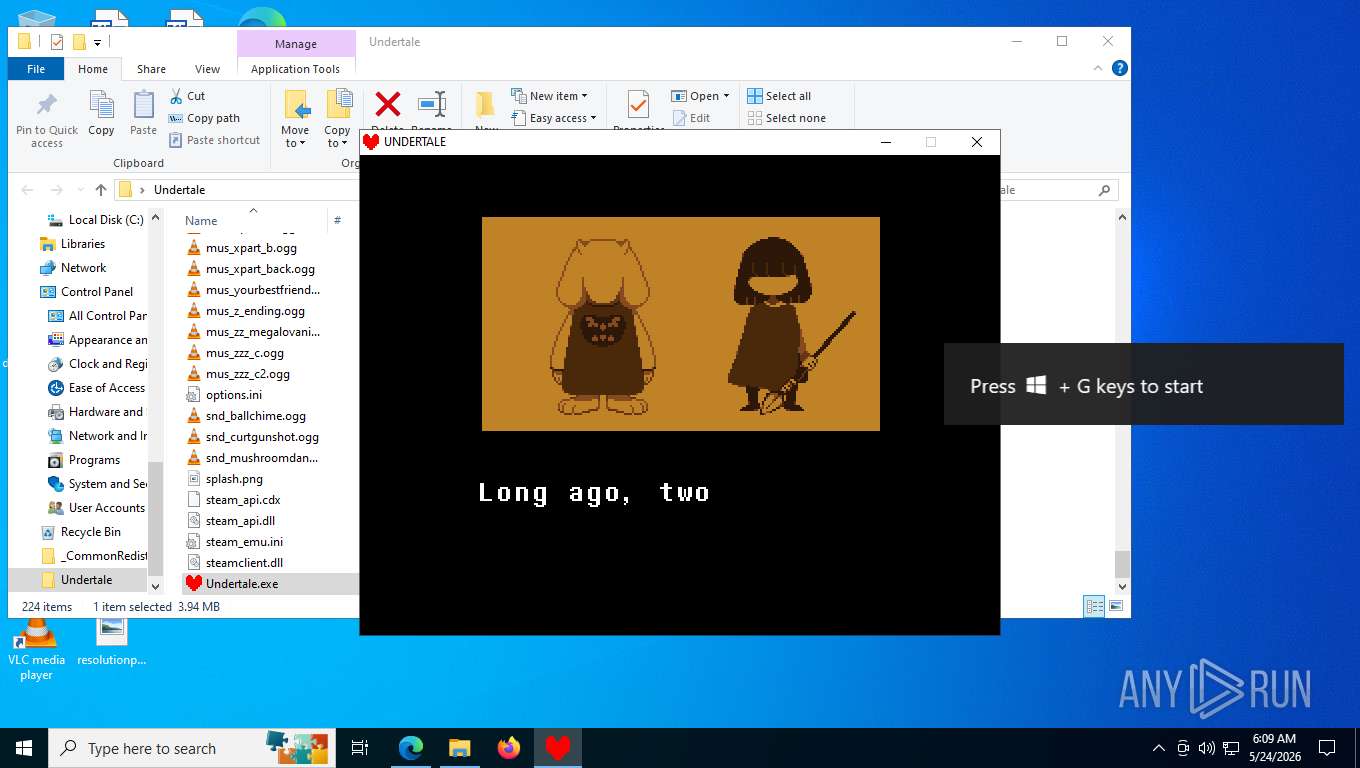1360x768 pixels.
Task: Click the Undertale breadcrumb in address bar
Action: click(179, 190)
